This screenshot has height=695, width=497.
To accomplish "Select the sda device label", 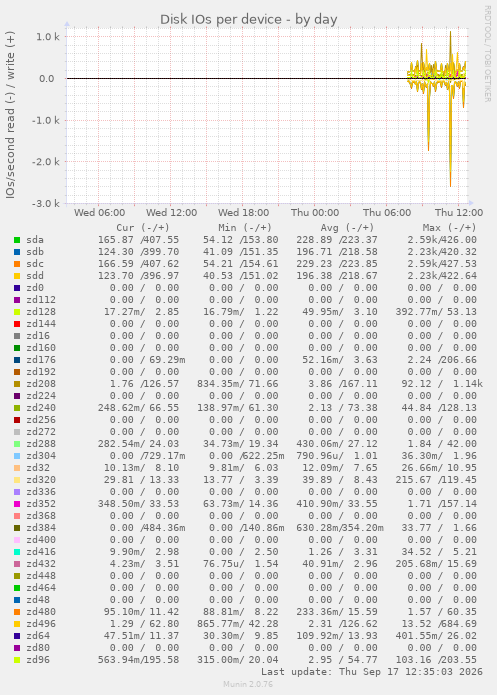I will tap(35, 240).
